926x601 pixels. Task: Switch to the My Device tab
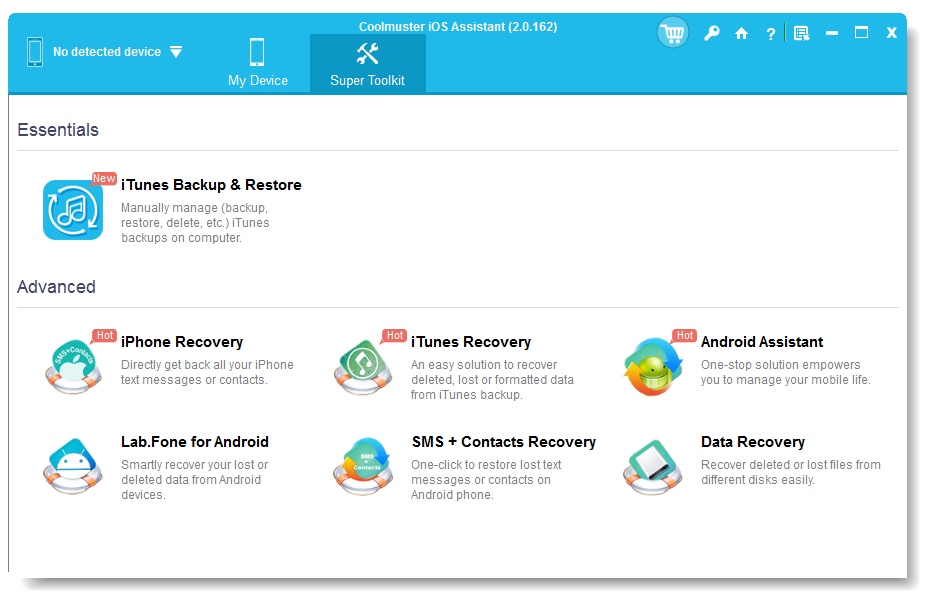coord(258,62)
